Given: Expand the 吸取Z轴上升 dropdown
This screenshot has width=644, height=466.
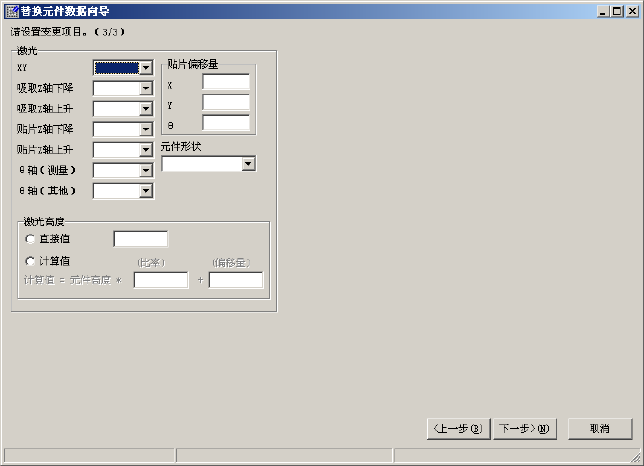Looking at the screenshot, I should tap(123, 109).
